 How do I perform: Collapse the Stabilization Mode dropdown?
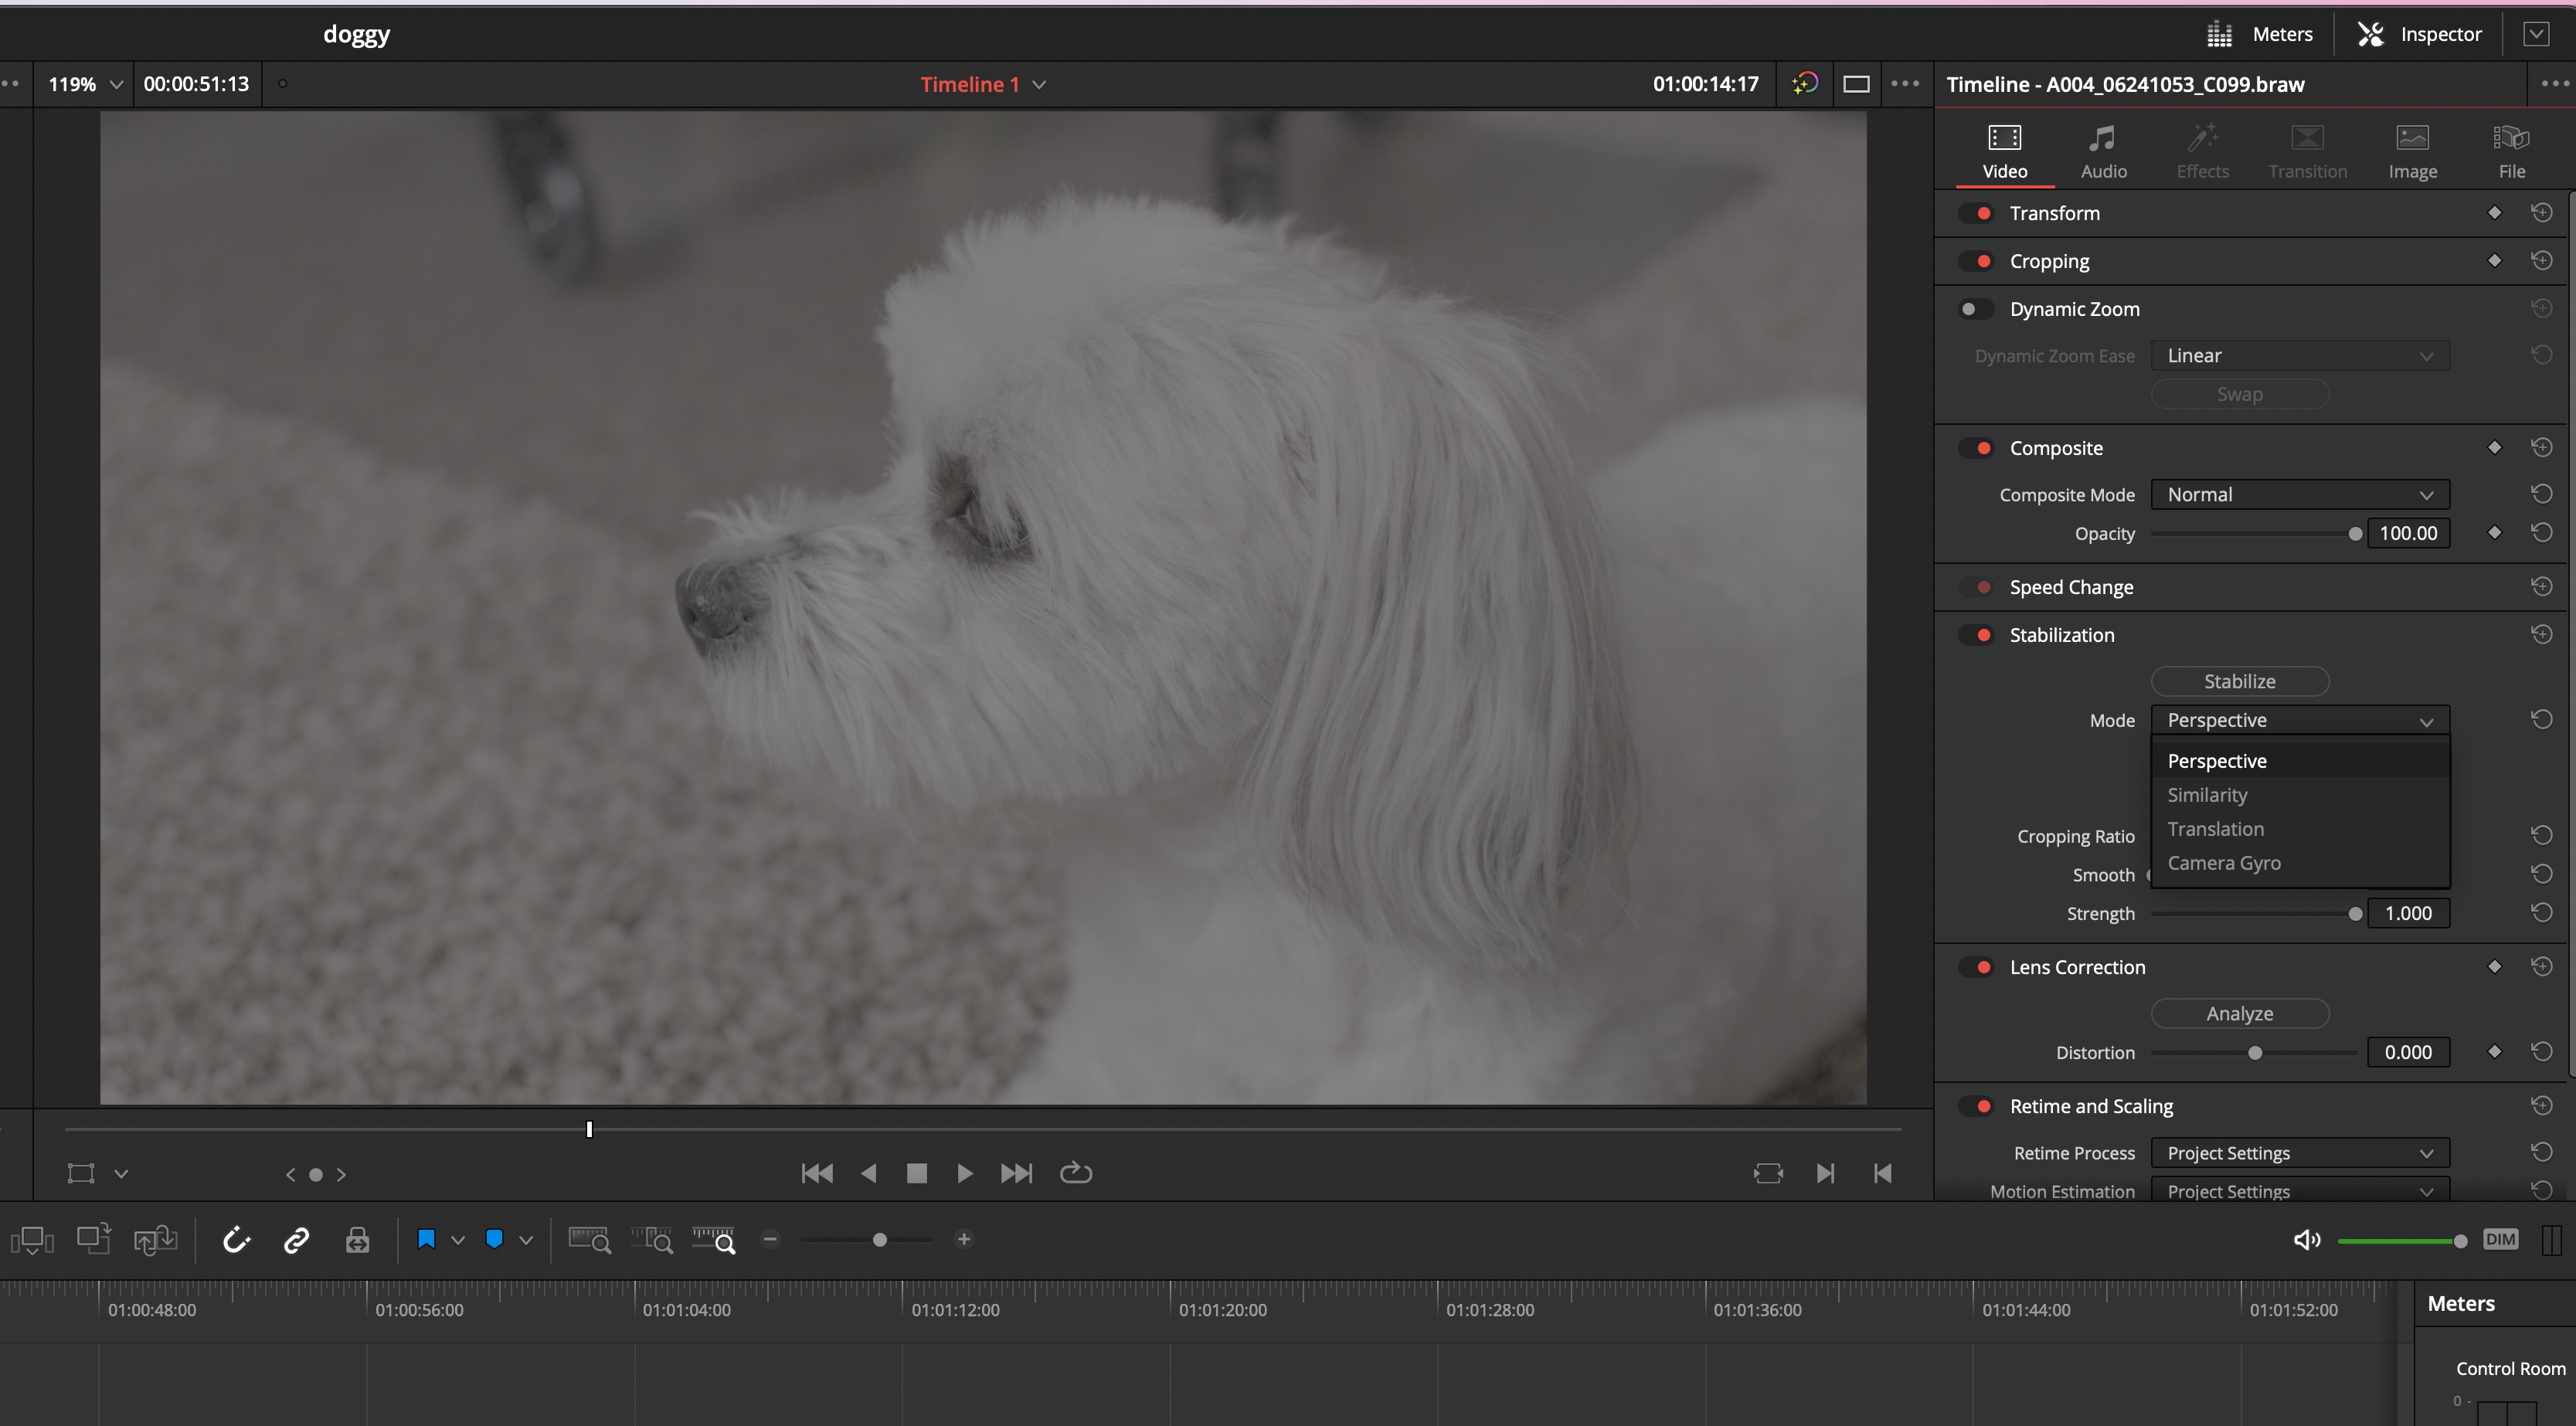tap(2300, 720)
